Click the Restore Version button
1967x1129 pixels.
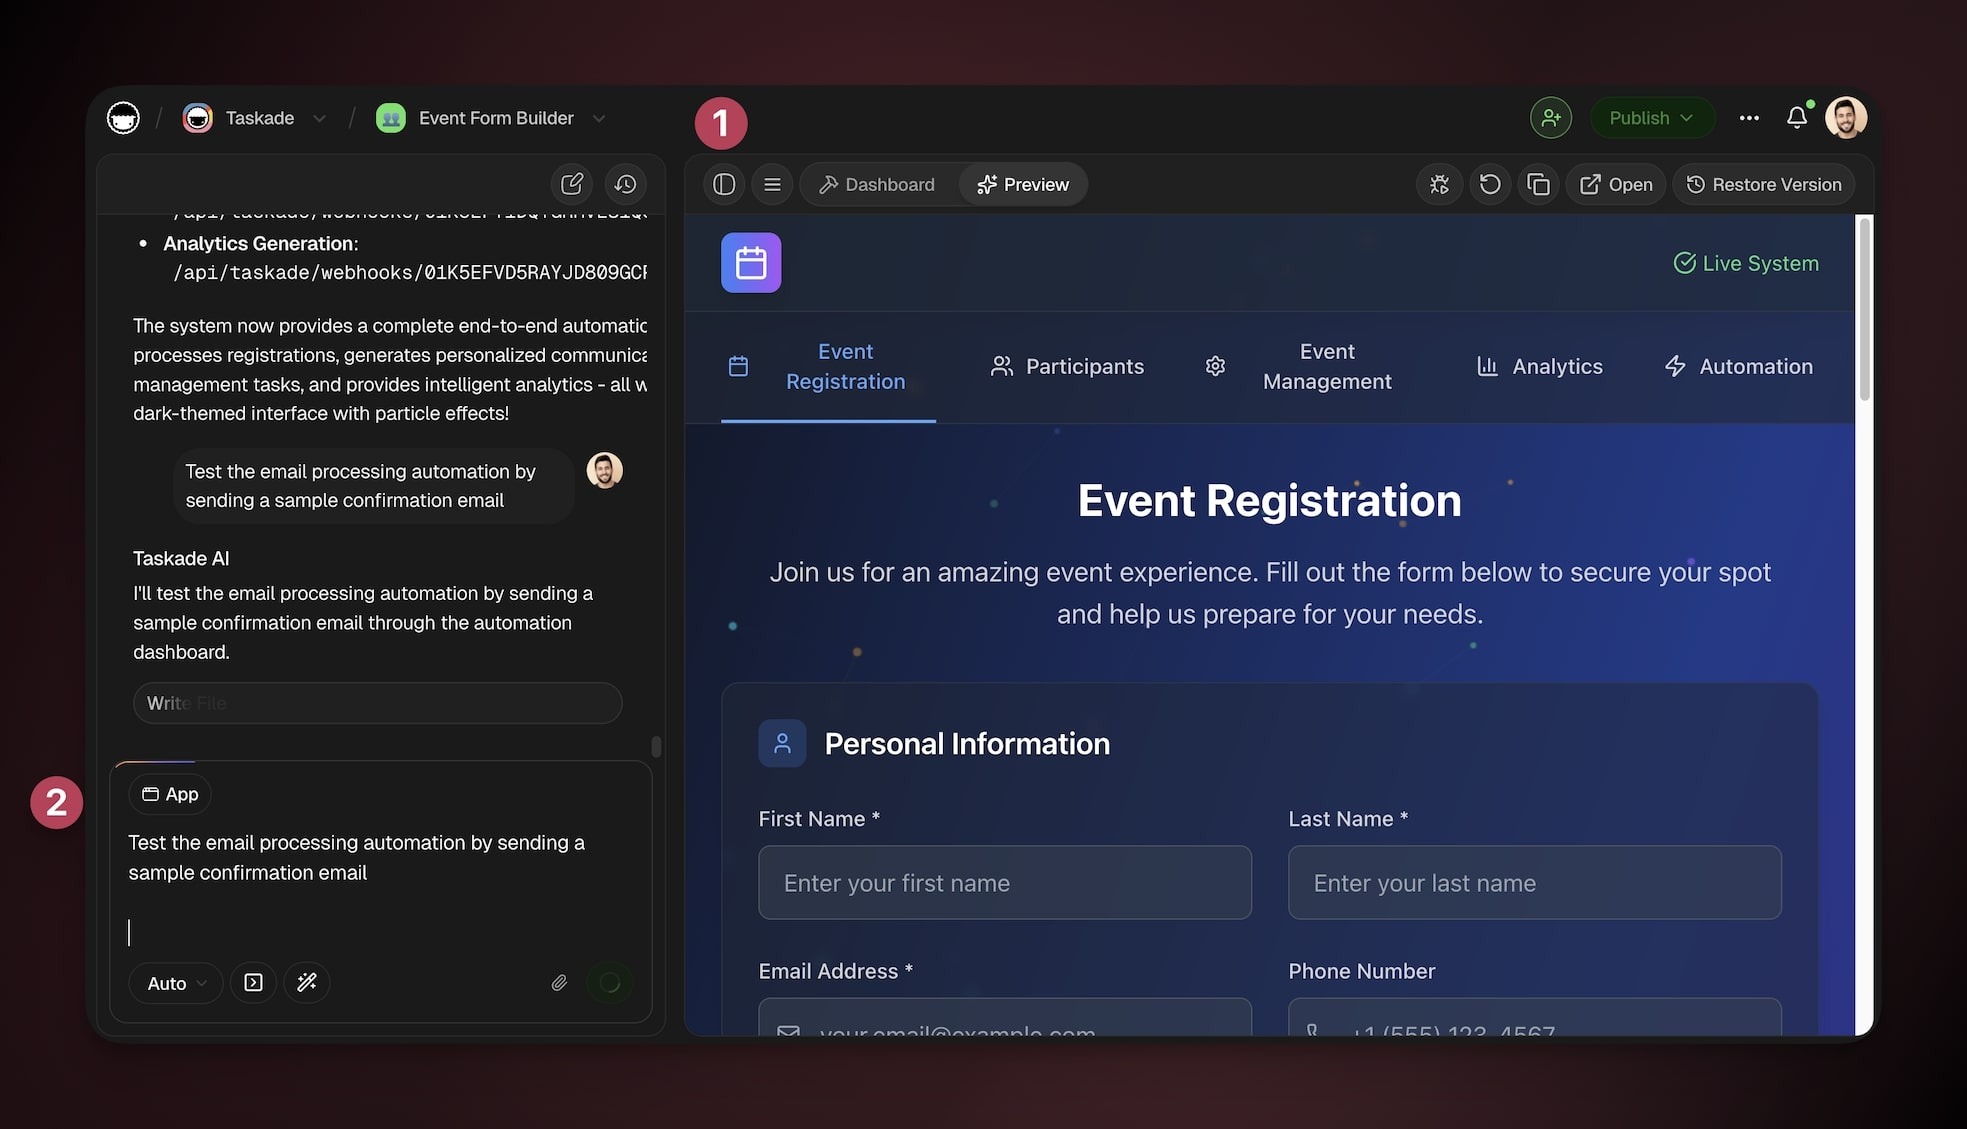(x=1764, y=184)
